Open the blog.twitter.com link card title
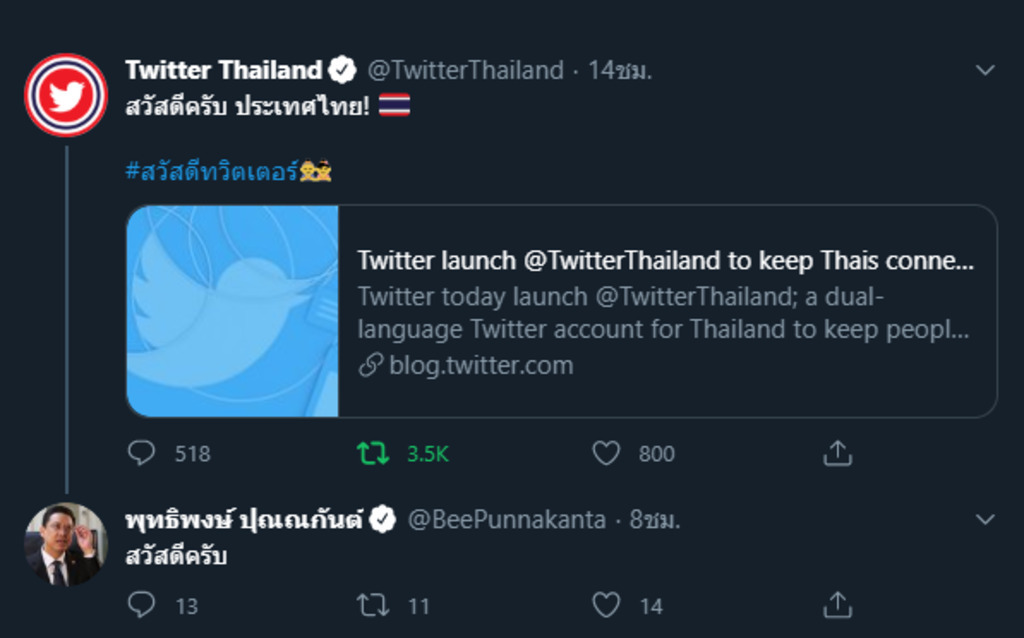The width and height of the screenshot is (1024, 638). 665,261
